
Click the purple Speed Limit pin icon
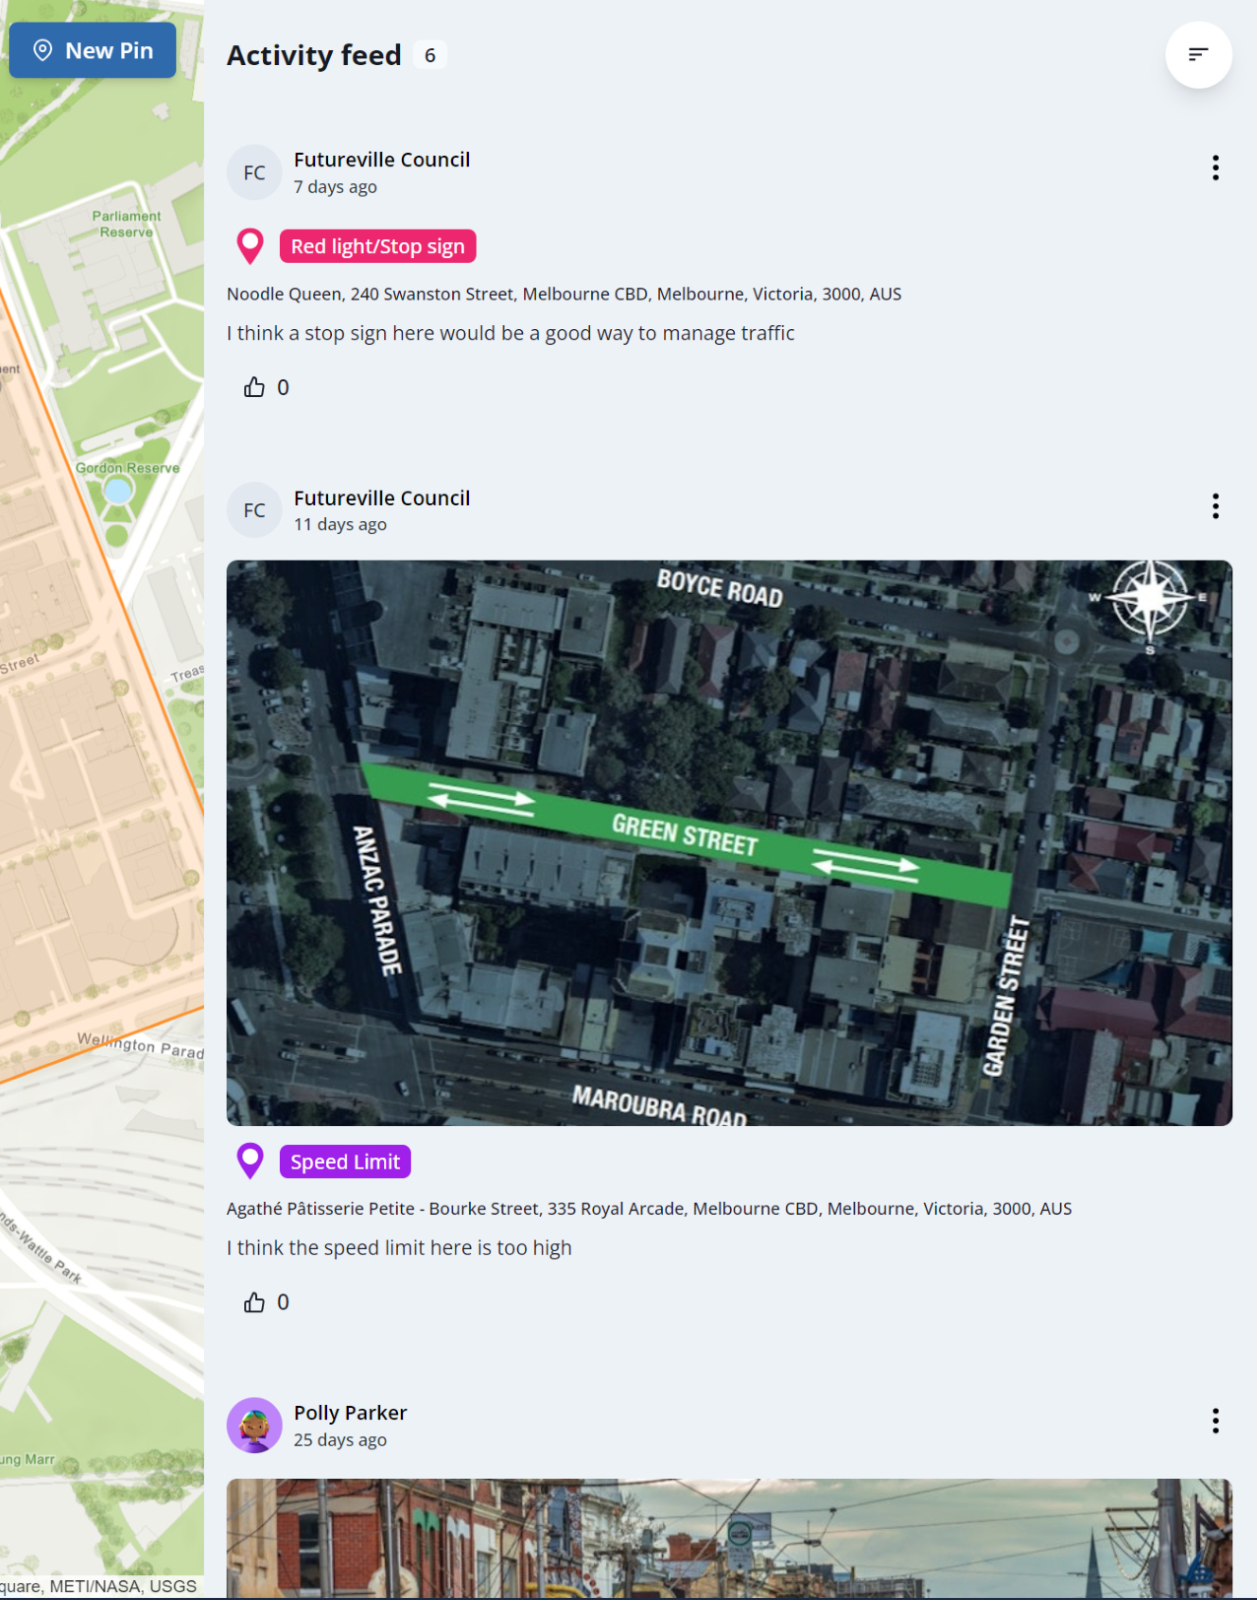[250, 1161]
